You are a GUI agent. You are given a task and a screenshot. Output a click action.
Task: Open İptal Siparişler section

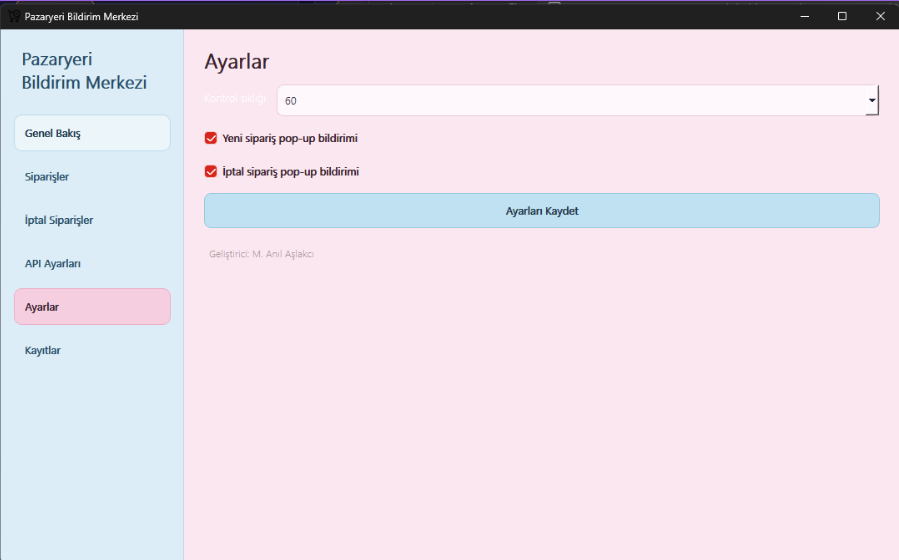[92, 220]
